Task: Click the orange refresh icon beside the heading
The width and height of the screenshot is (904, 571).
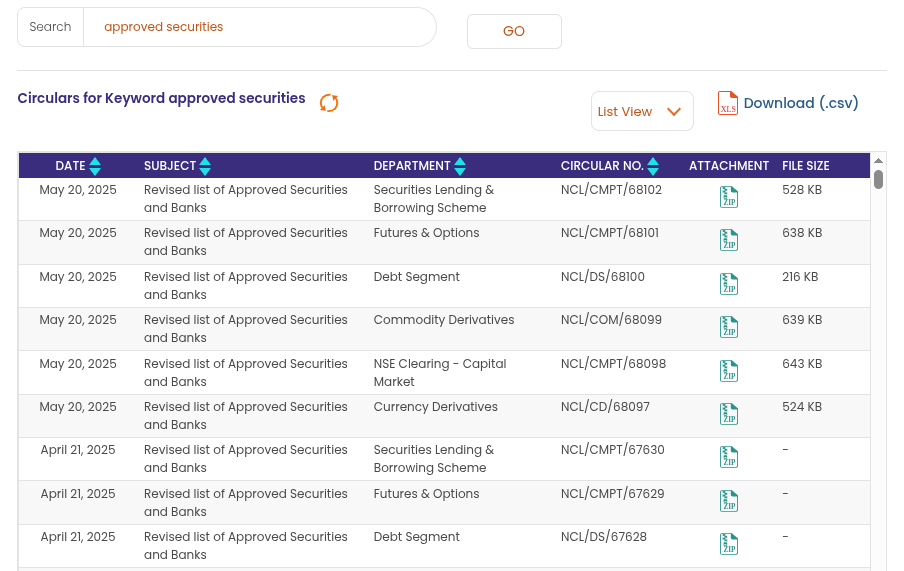Action: point(329,103)
